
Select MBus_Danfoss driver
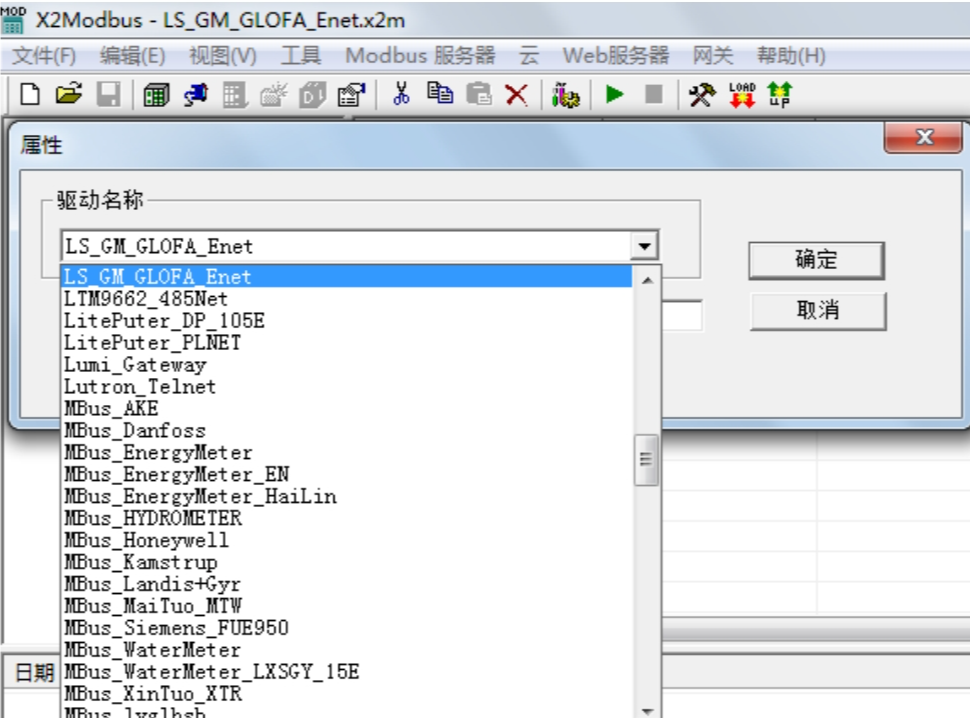coord(346,430)
